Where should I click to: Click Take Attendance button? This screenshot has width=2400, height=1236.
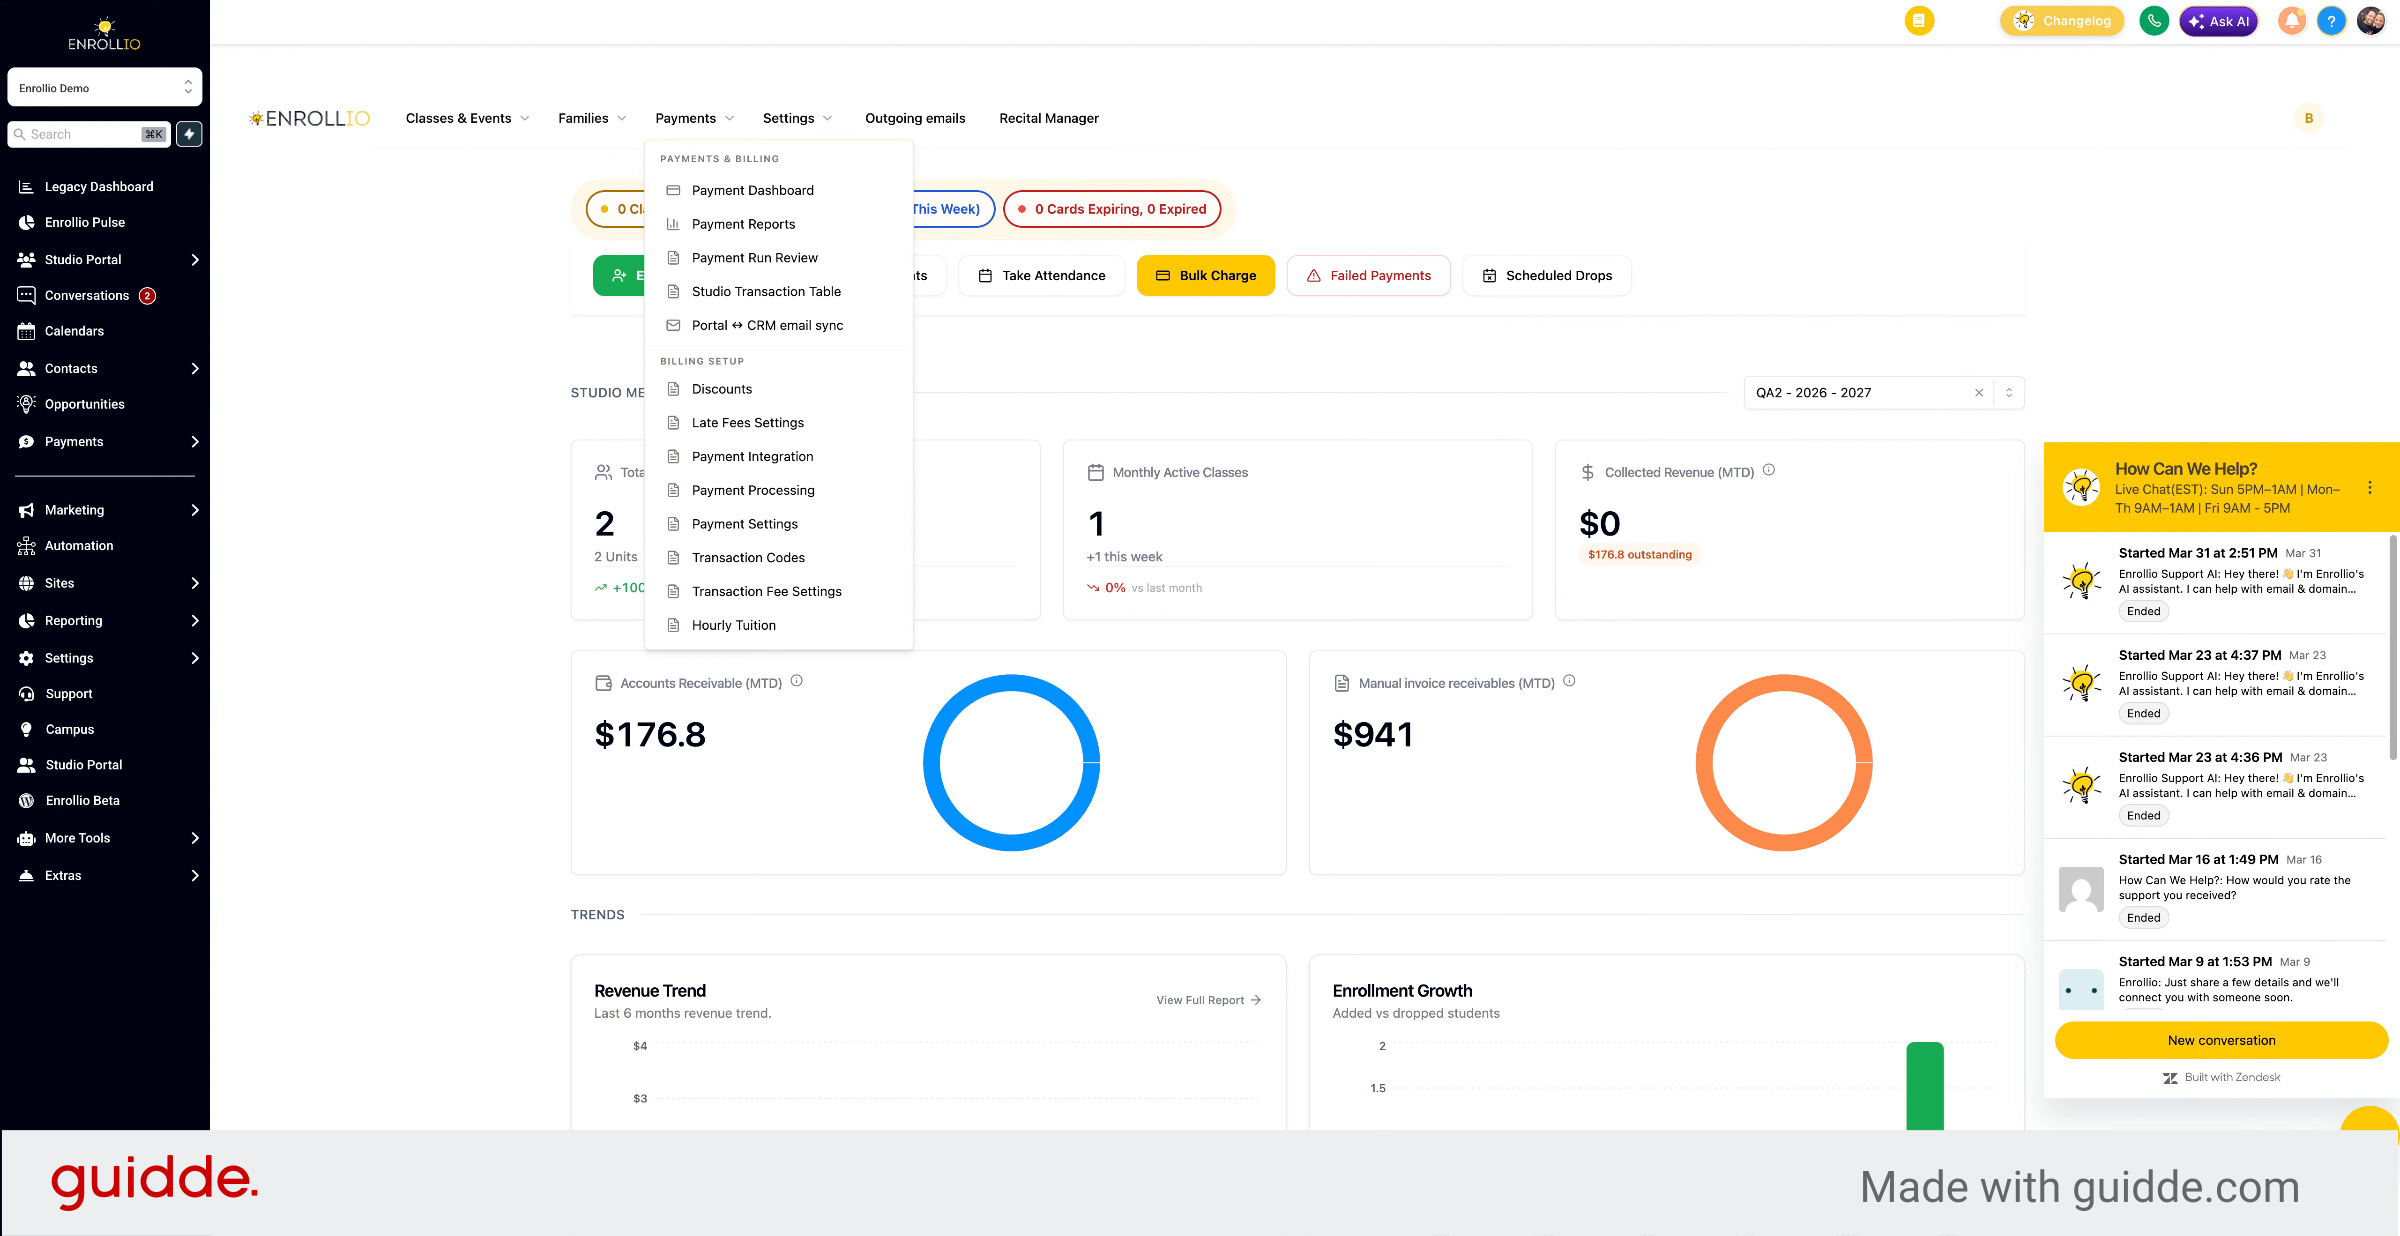(1041, 276)
